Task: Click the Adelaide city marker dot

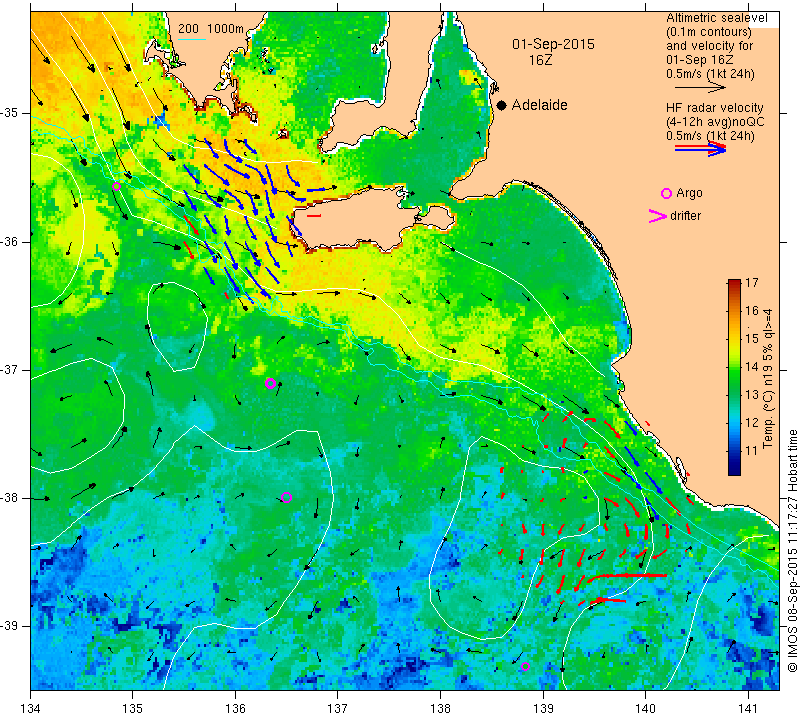Action: click(502, 105)
